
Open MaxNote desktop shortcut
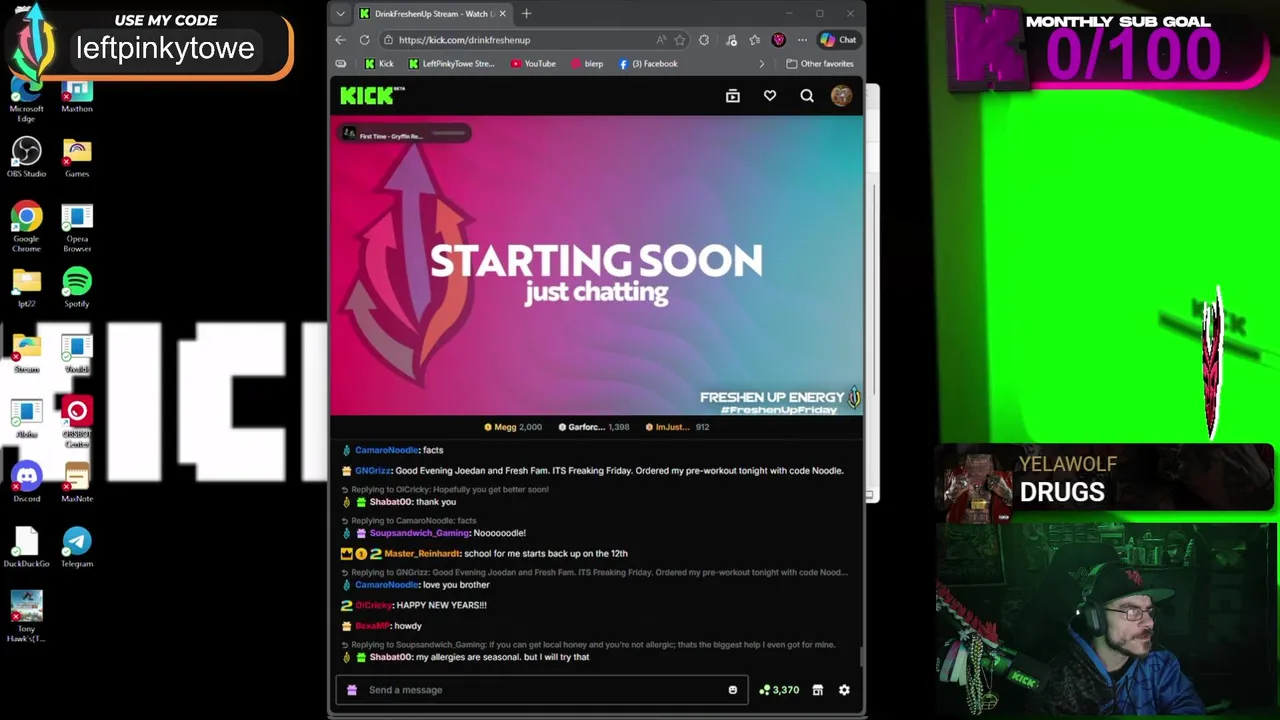pos(77,482)
